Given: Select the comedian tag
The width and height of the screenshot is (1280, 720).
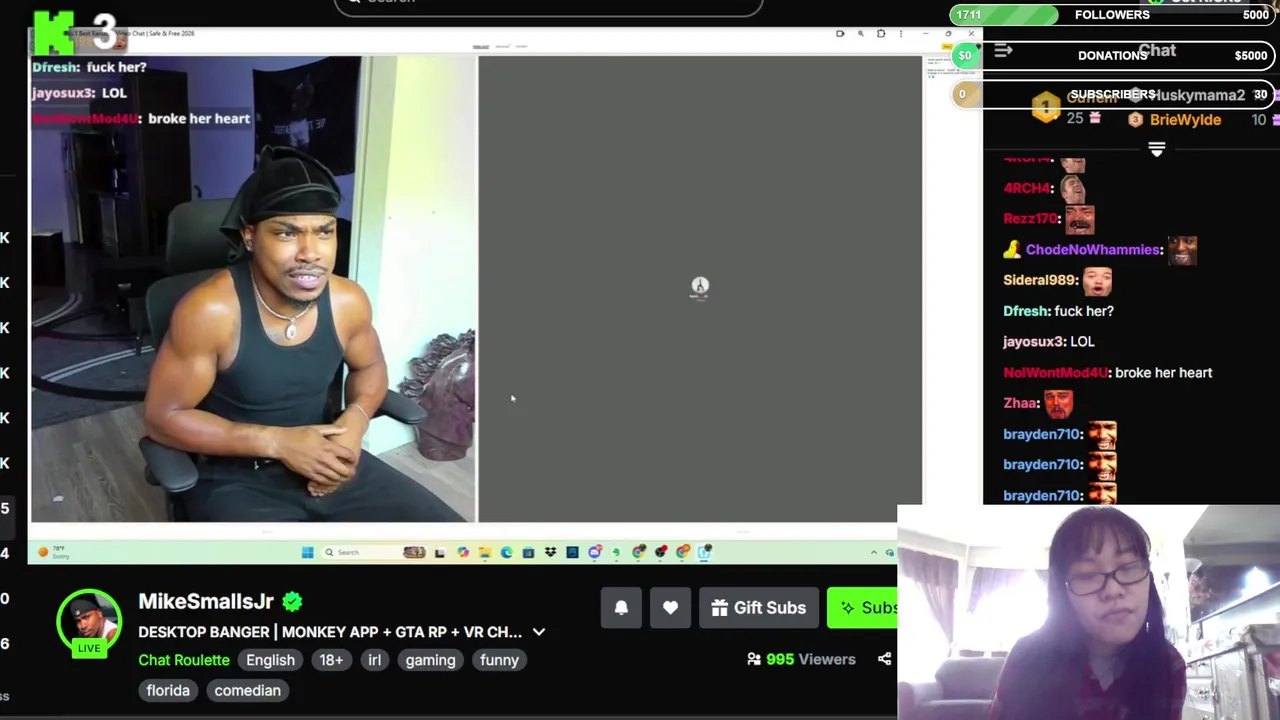Looking at the screenshot, I should coord(247,691).
